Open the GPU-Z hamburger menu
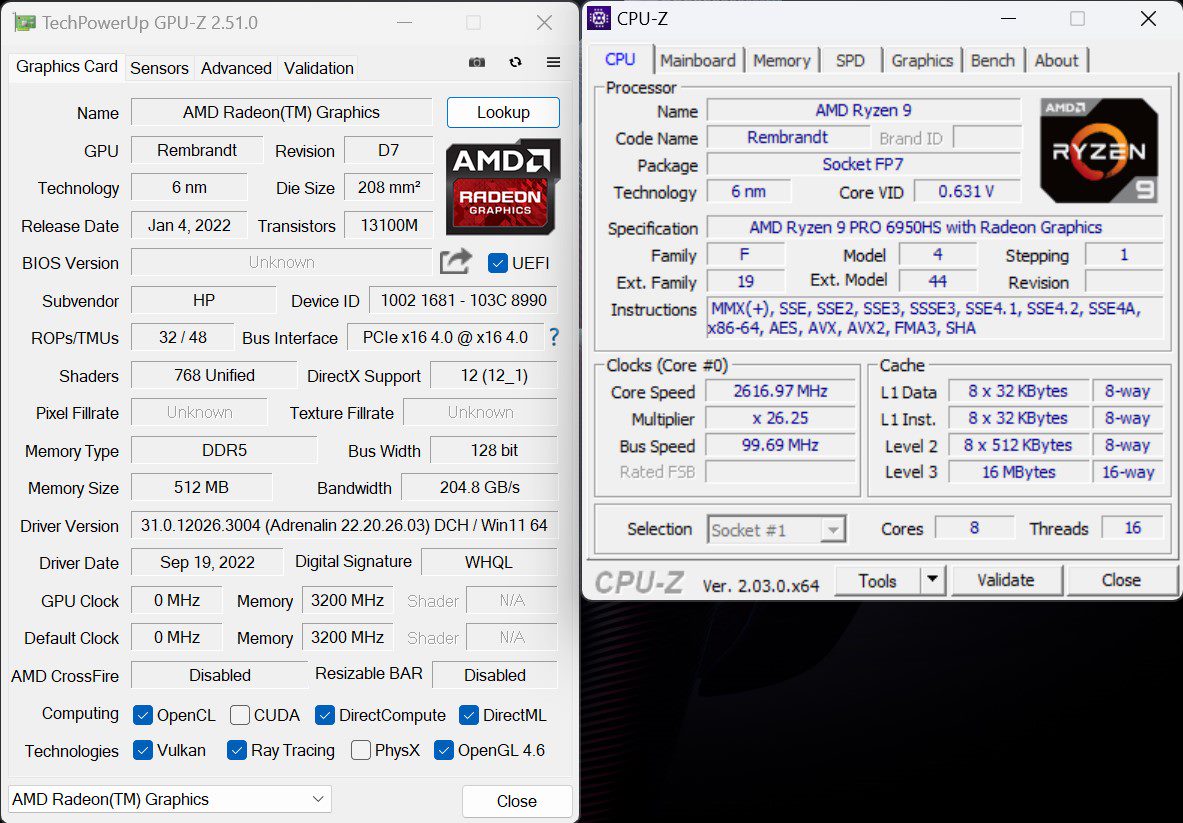The width and height of the screenshot is (1183, 823). (553, 62)
